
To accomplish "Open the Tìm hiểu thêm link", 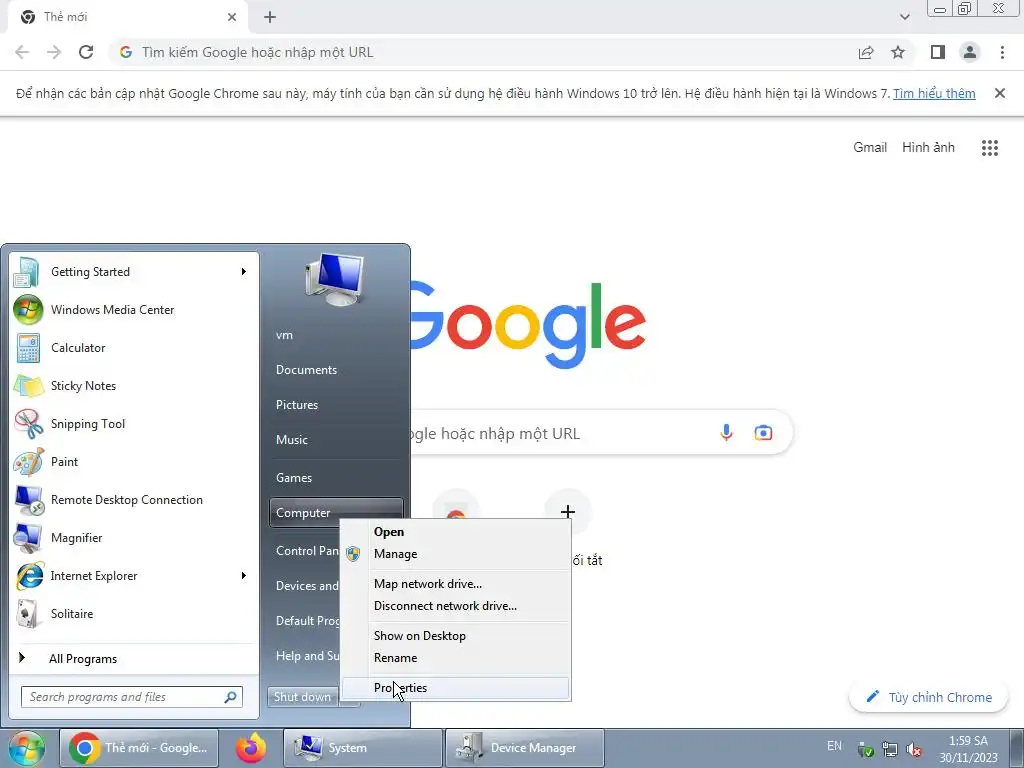I will coord(934,93).
